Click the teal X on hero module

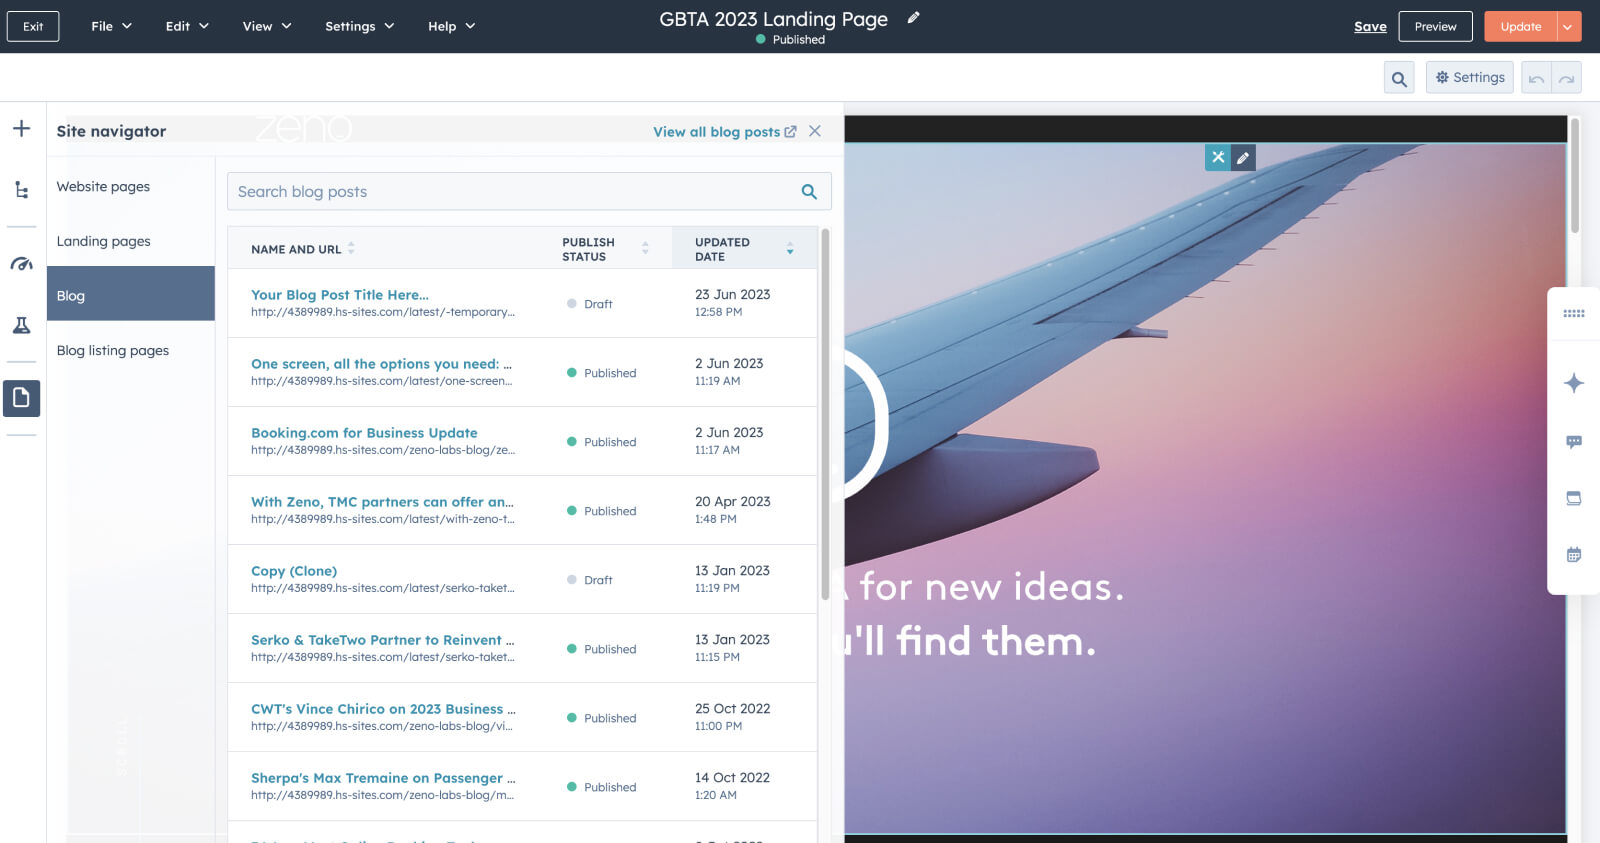[x=1218, y=157]
